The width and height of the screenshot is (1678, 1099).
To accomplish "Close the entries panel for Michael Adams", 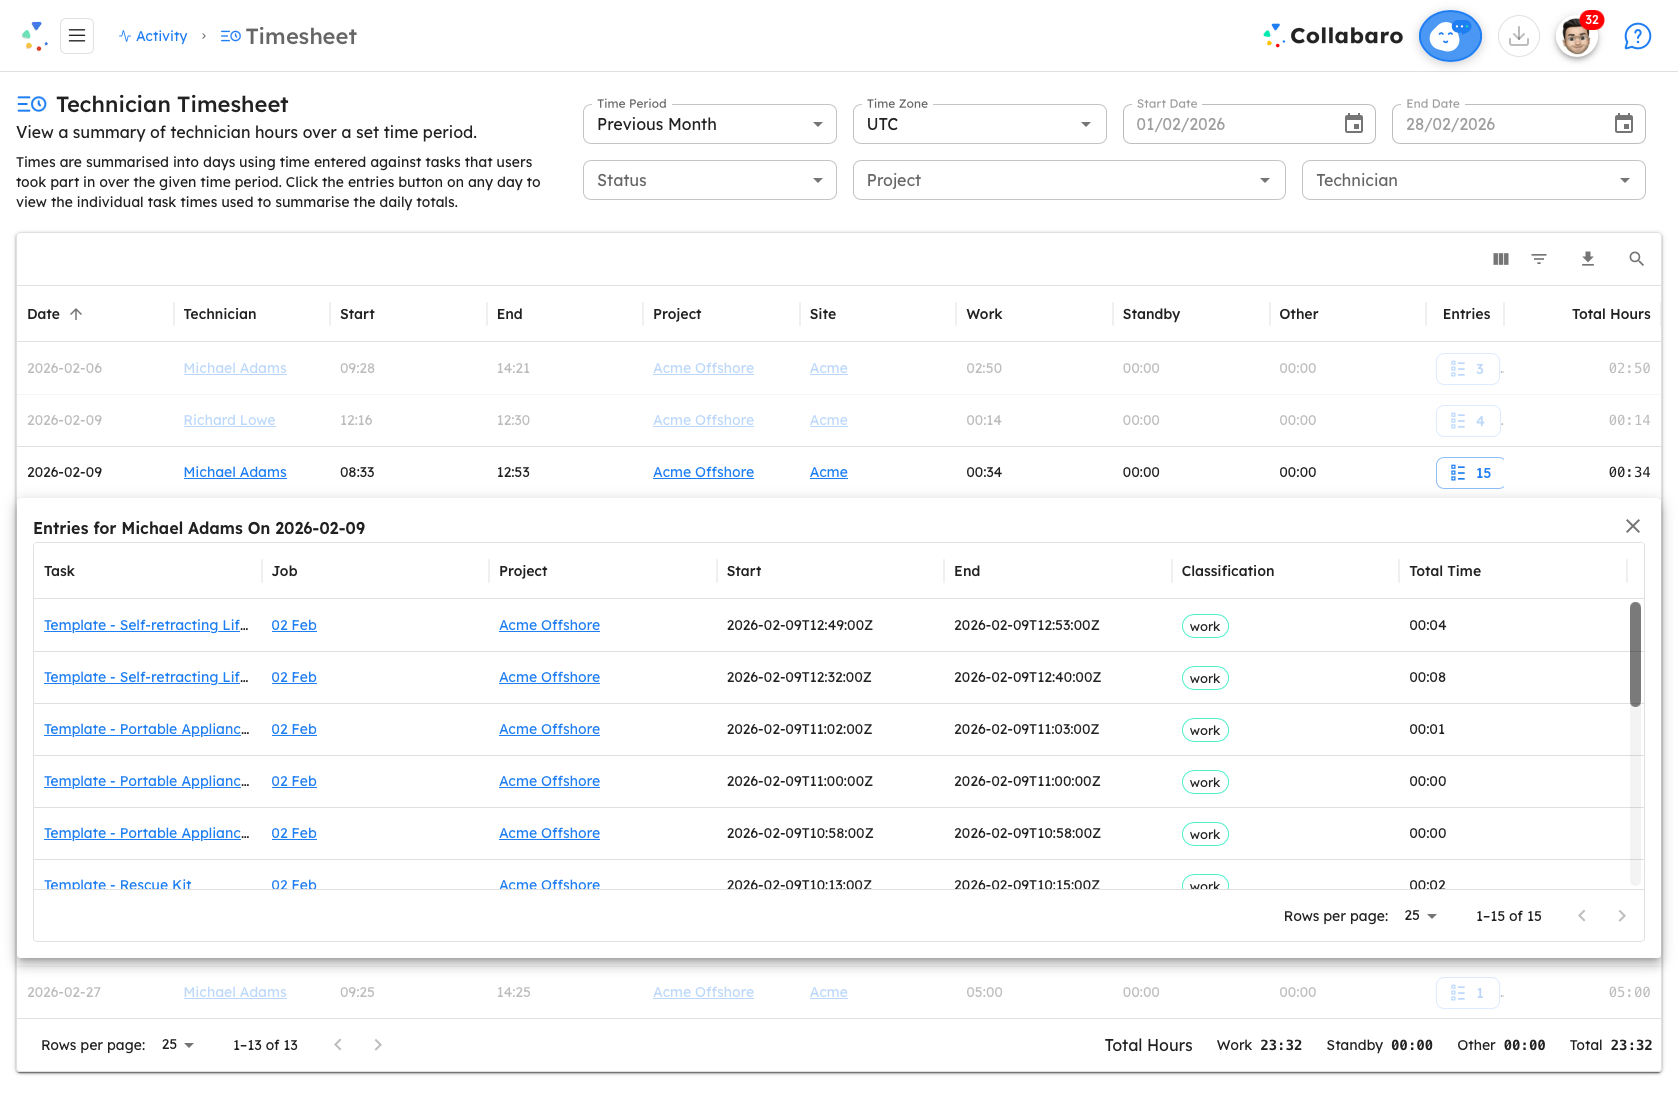I will coord(1632,525).
